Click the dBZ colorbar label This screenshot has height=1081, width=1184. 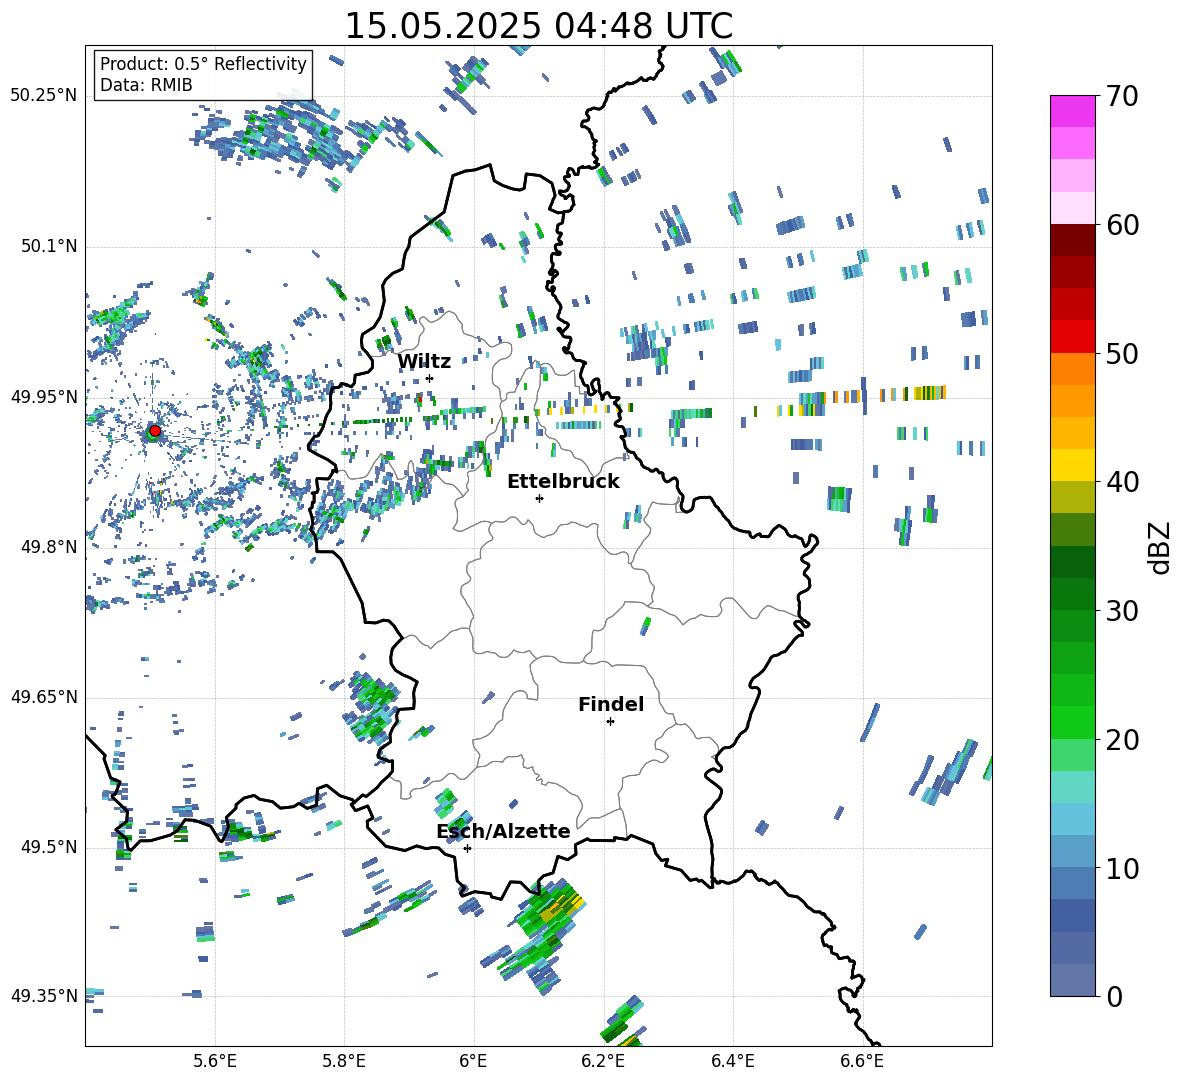(1161, 547)
